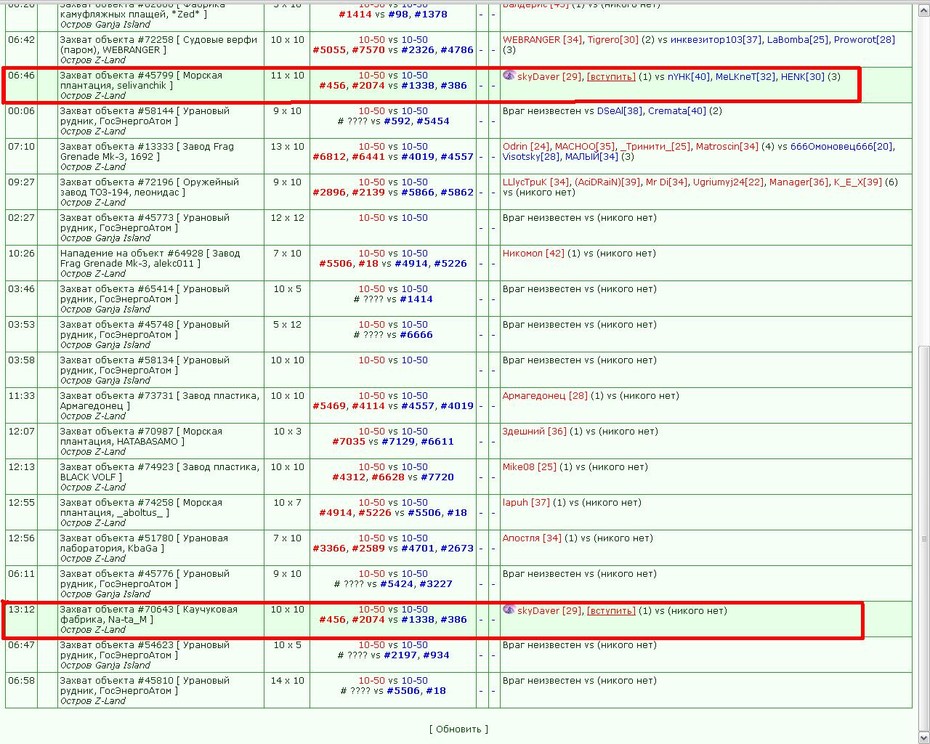Open syndicate #7570 link
930x744 pixels.
coord(368,50)
